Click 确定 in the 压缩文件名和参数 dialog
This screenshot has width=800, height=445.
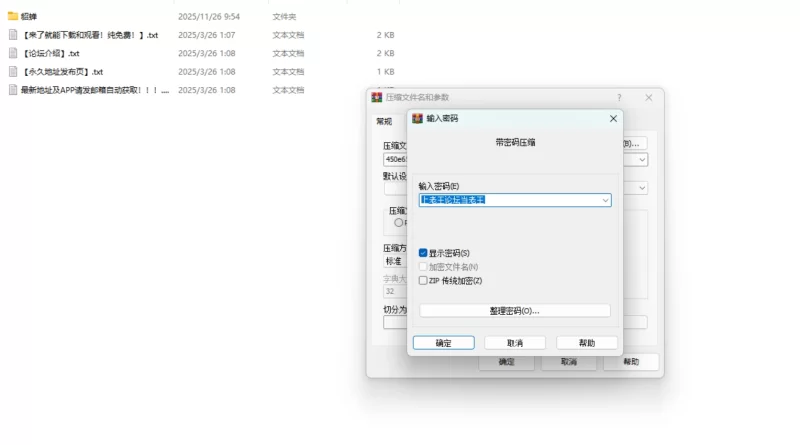point(506,362)
